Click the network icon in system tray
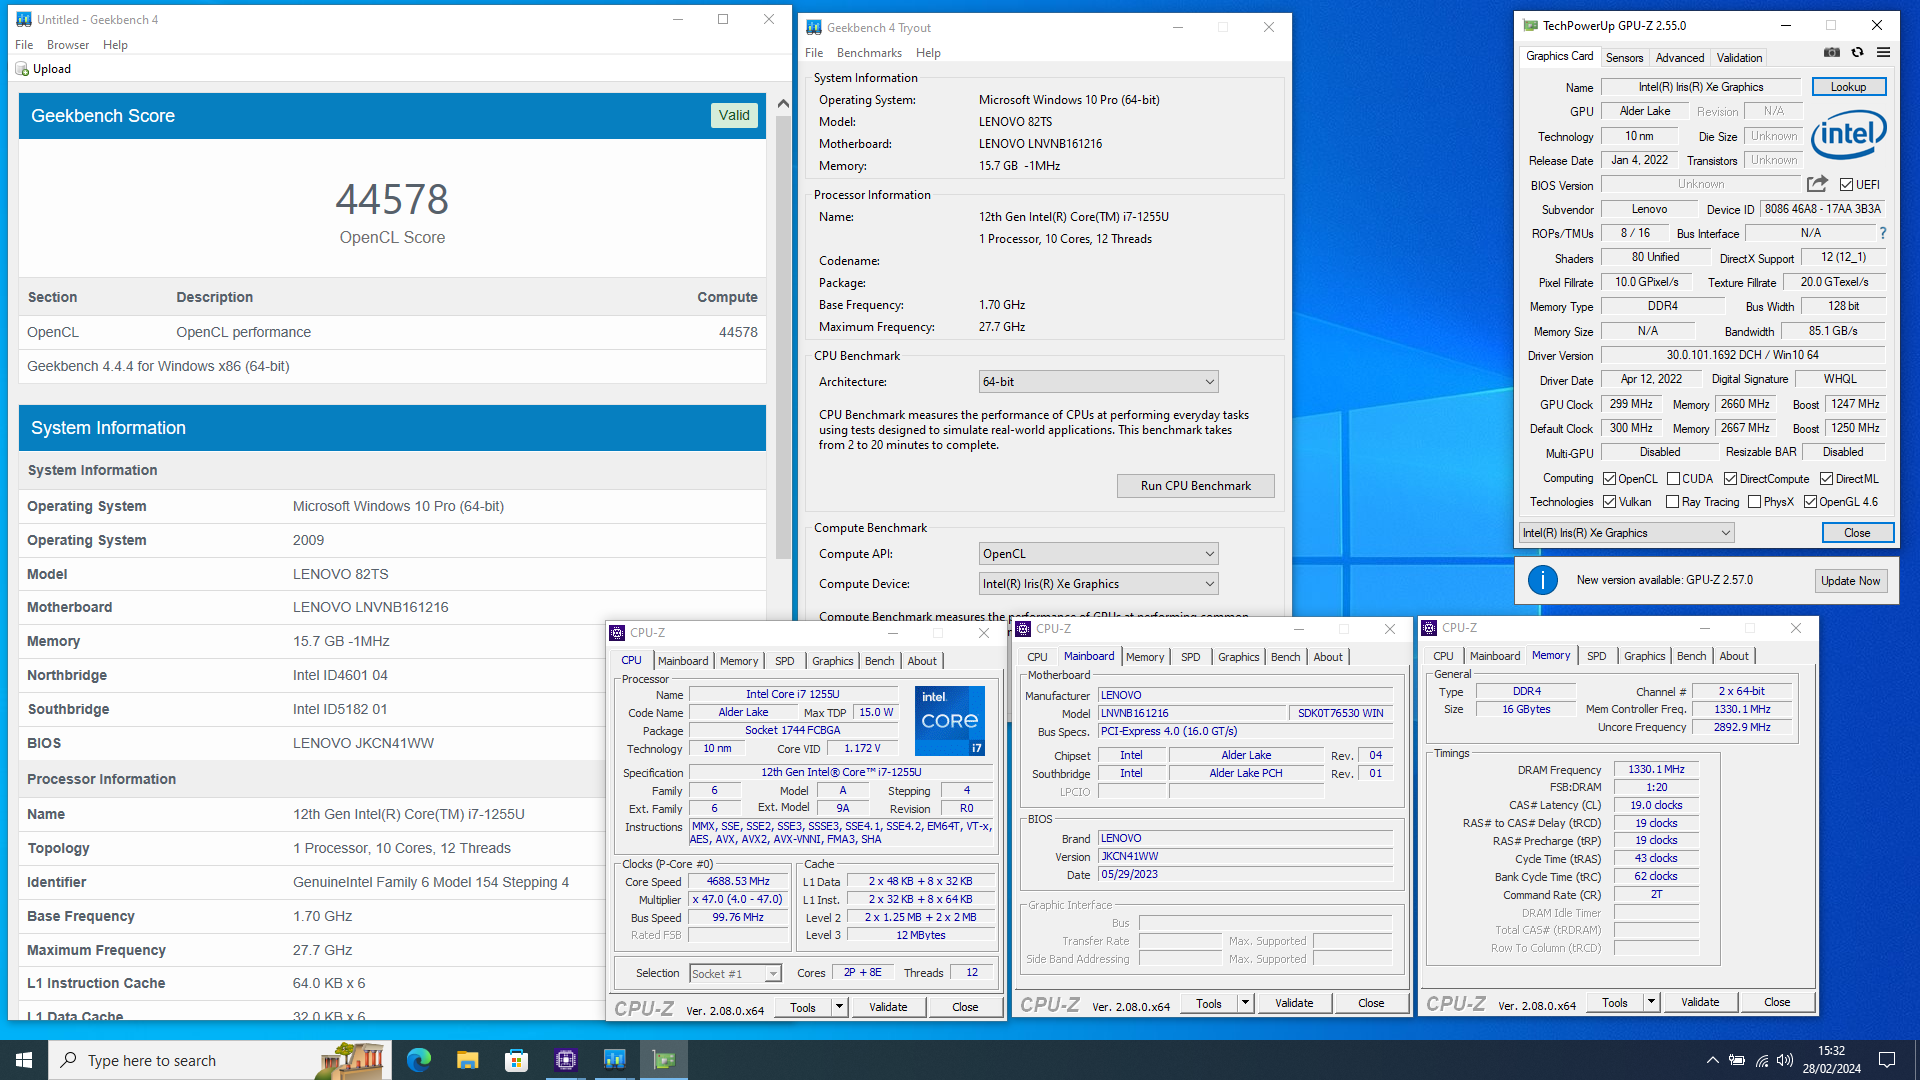The height and width of the screenshot is (1080, 1920). (x=1762, y=1060)
